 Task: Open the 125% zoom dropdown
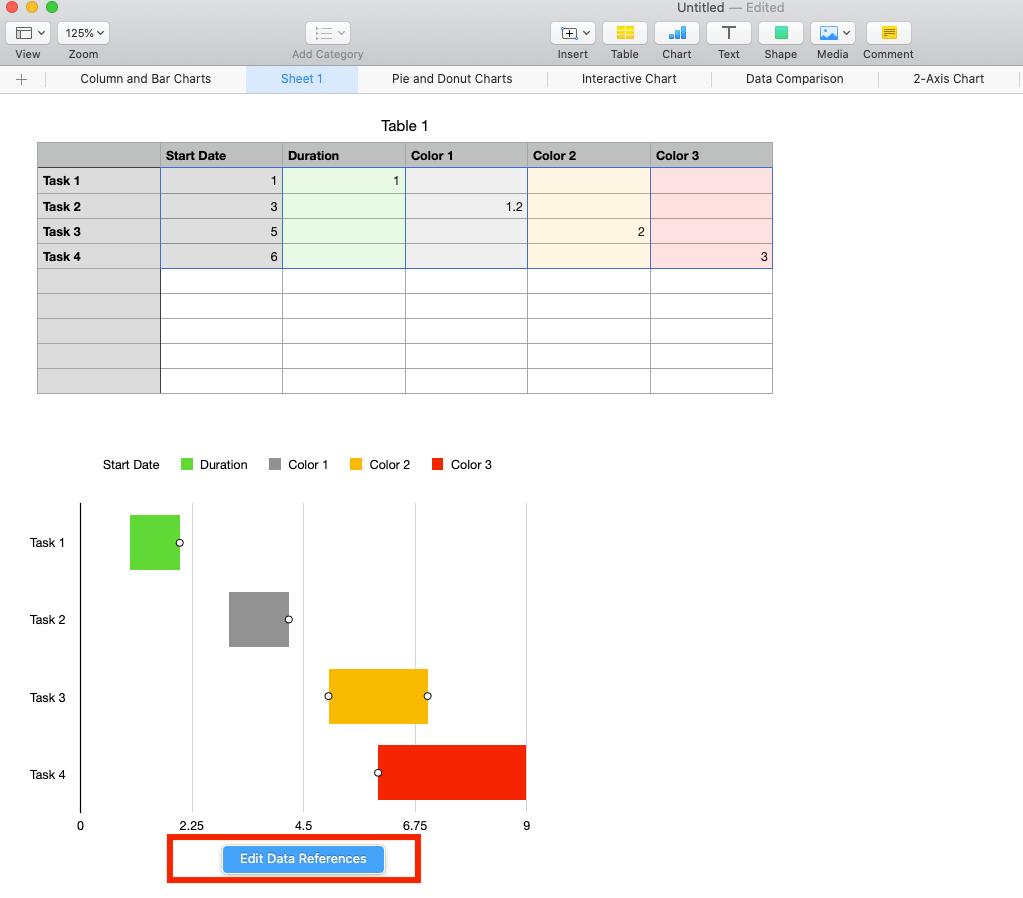tap(82, 32)
